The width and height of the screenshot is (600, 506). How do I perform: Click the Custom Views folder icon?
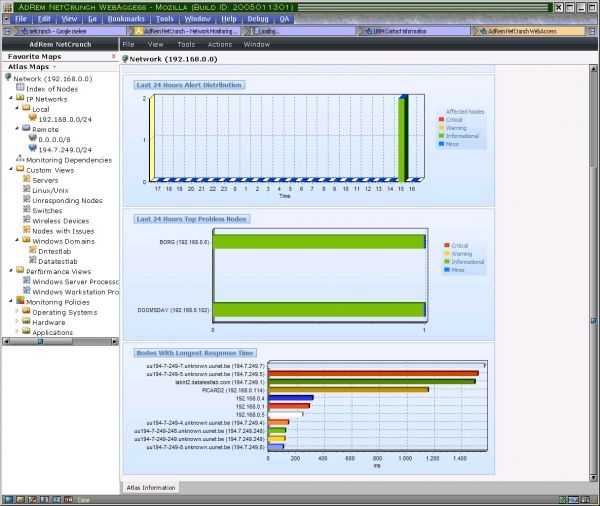20,169
